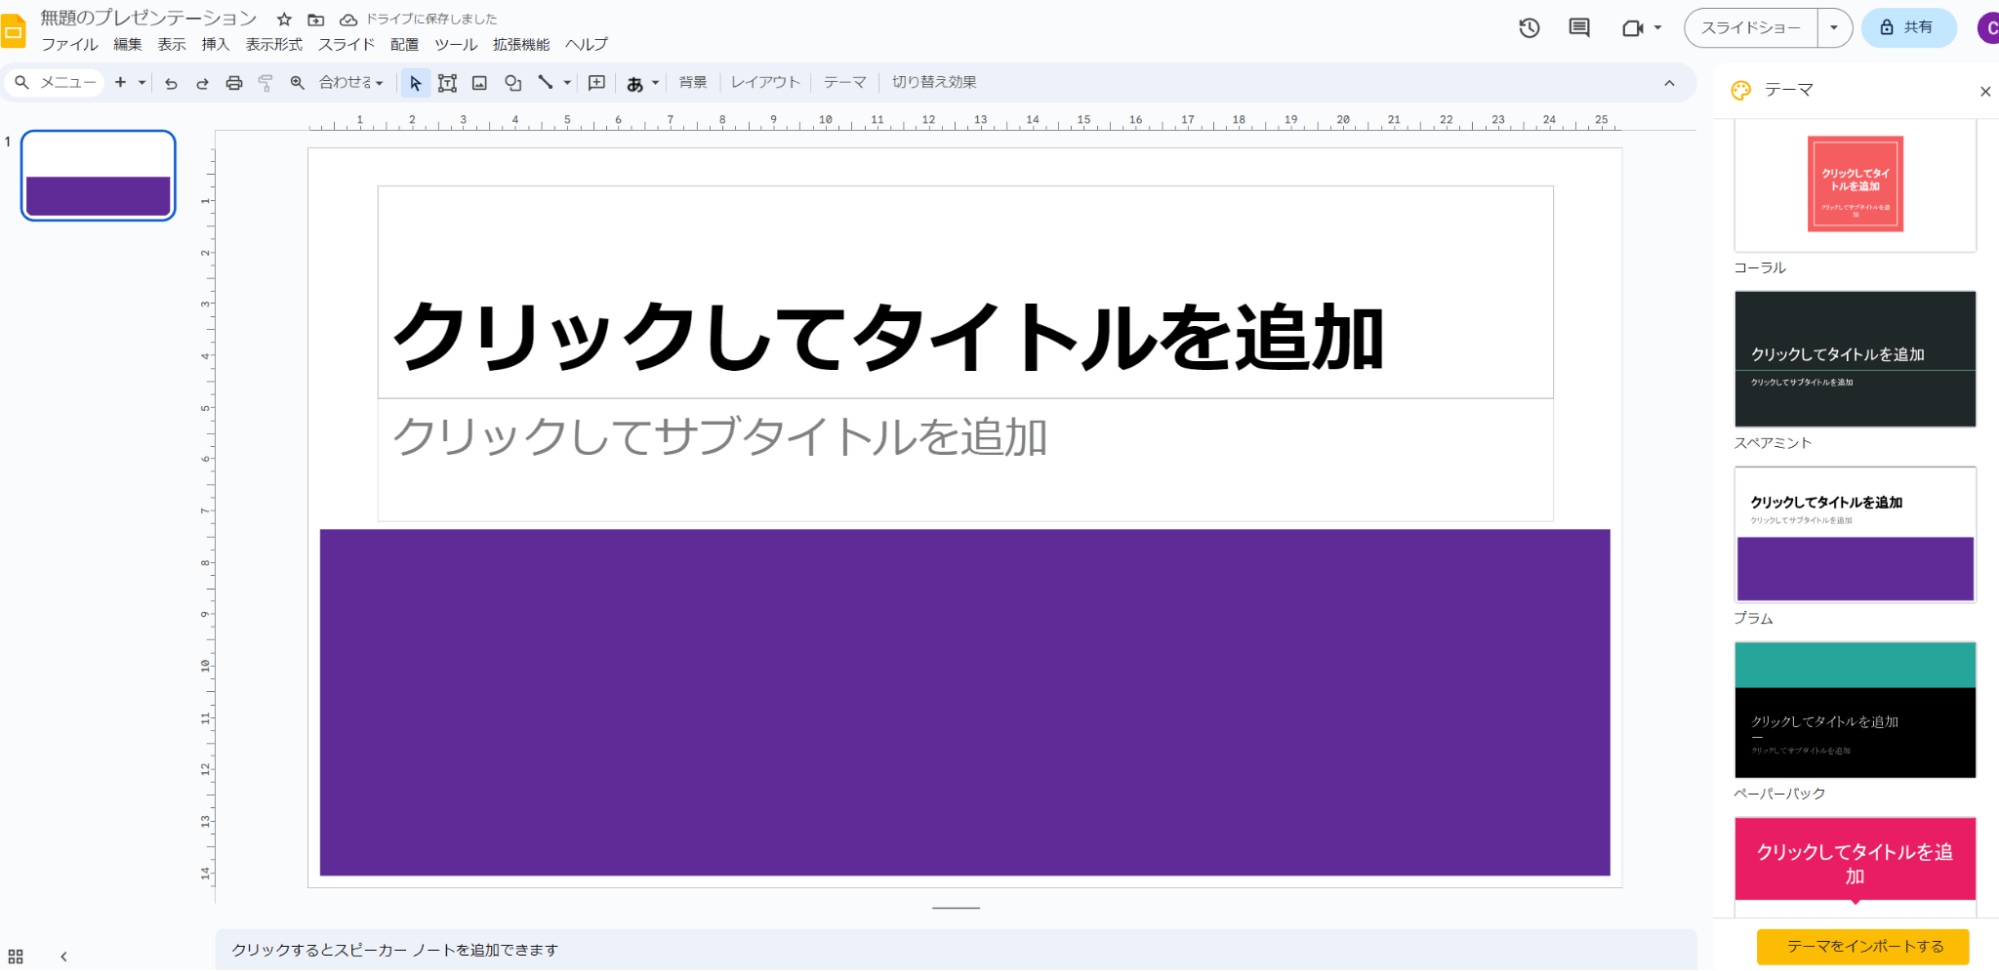Add a comment with the toolbar icon

coord(597,83)
